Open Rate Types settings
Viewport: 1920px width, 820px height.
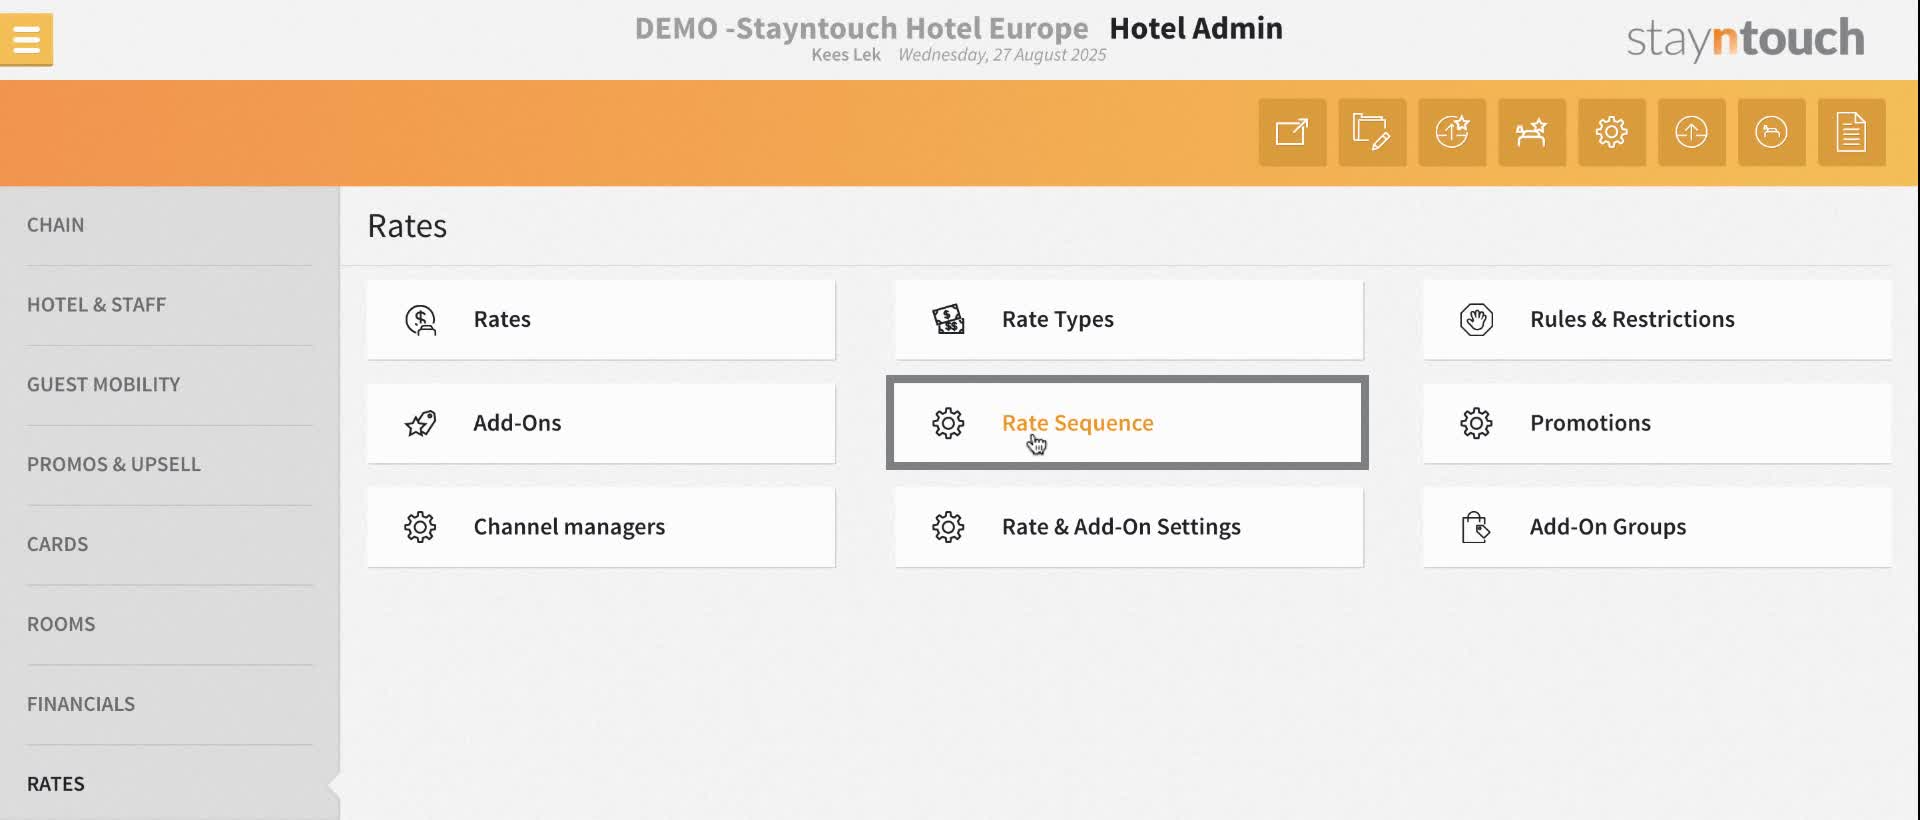pos(1129,320)
